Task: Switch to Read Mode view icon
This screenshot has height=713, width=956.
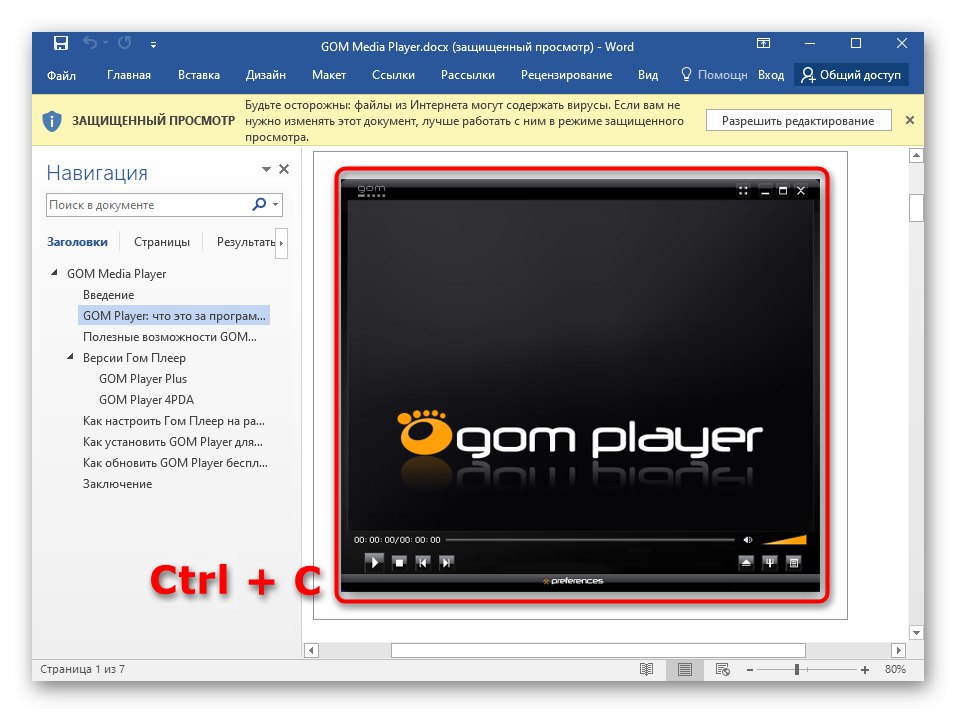Action: coord(646,670)
